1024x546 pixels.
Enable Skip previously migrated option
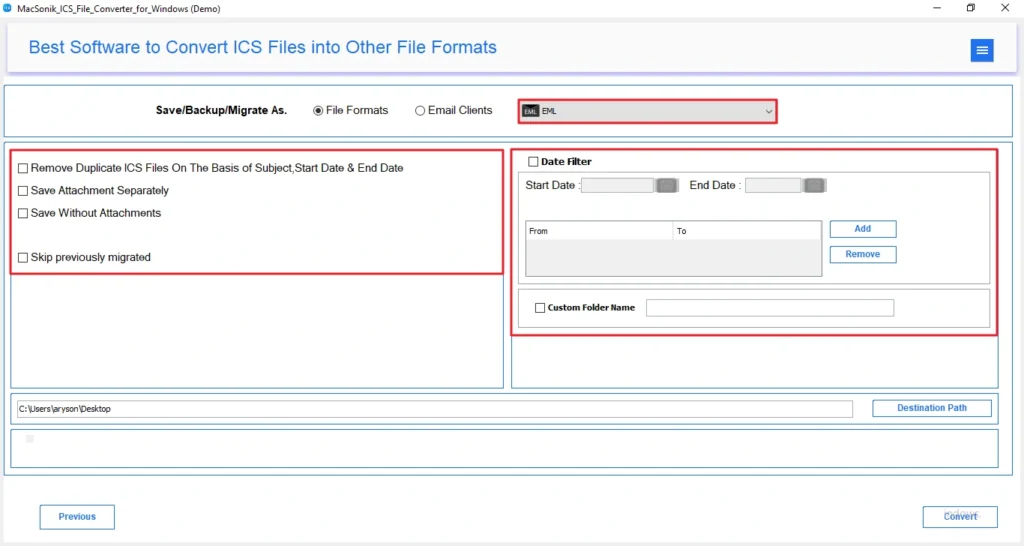click(23, 258)
